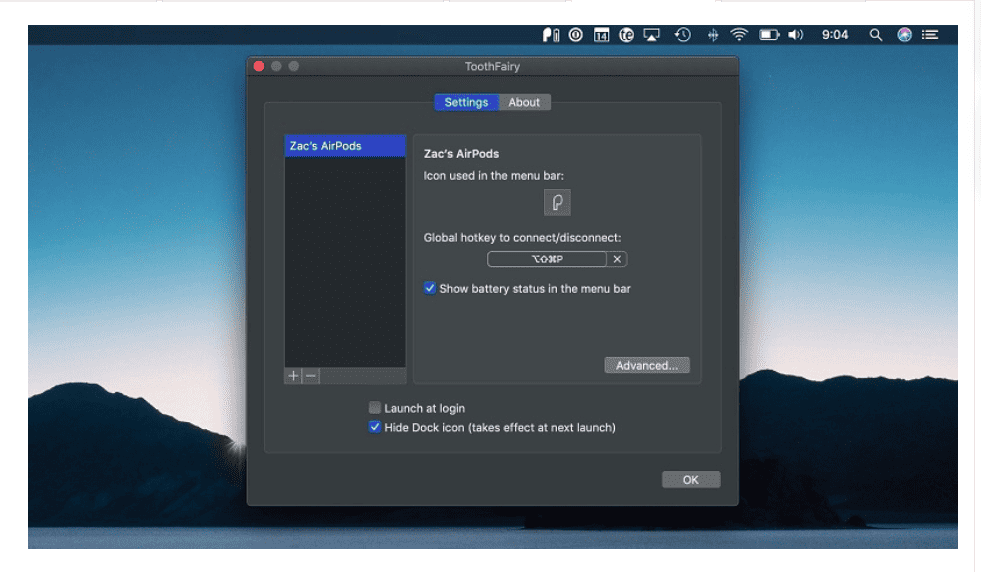Viewport: 981px width, 572px height.
Task: Open Spotlight search magnifier icon
Action: (x=876, y=35)
